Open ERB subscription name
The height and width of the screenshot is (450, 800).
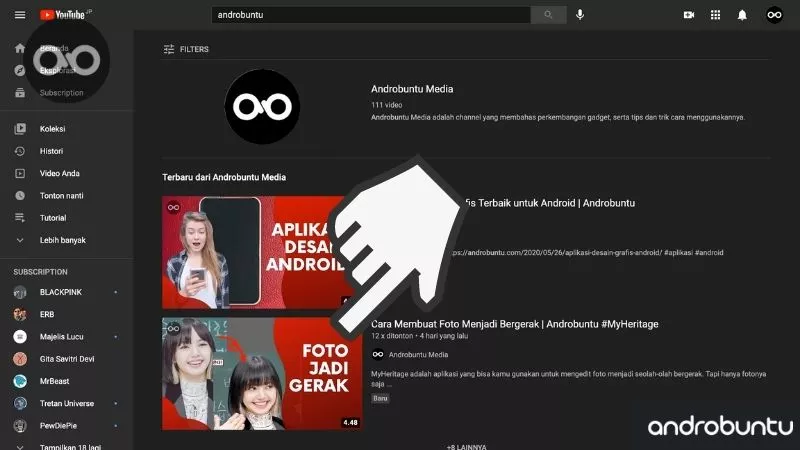pos(47,314)
